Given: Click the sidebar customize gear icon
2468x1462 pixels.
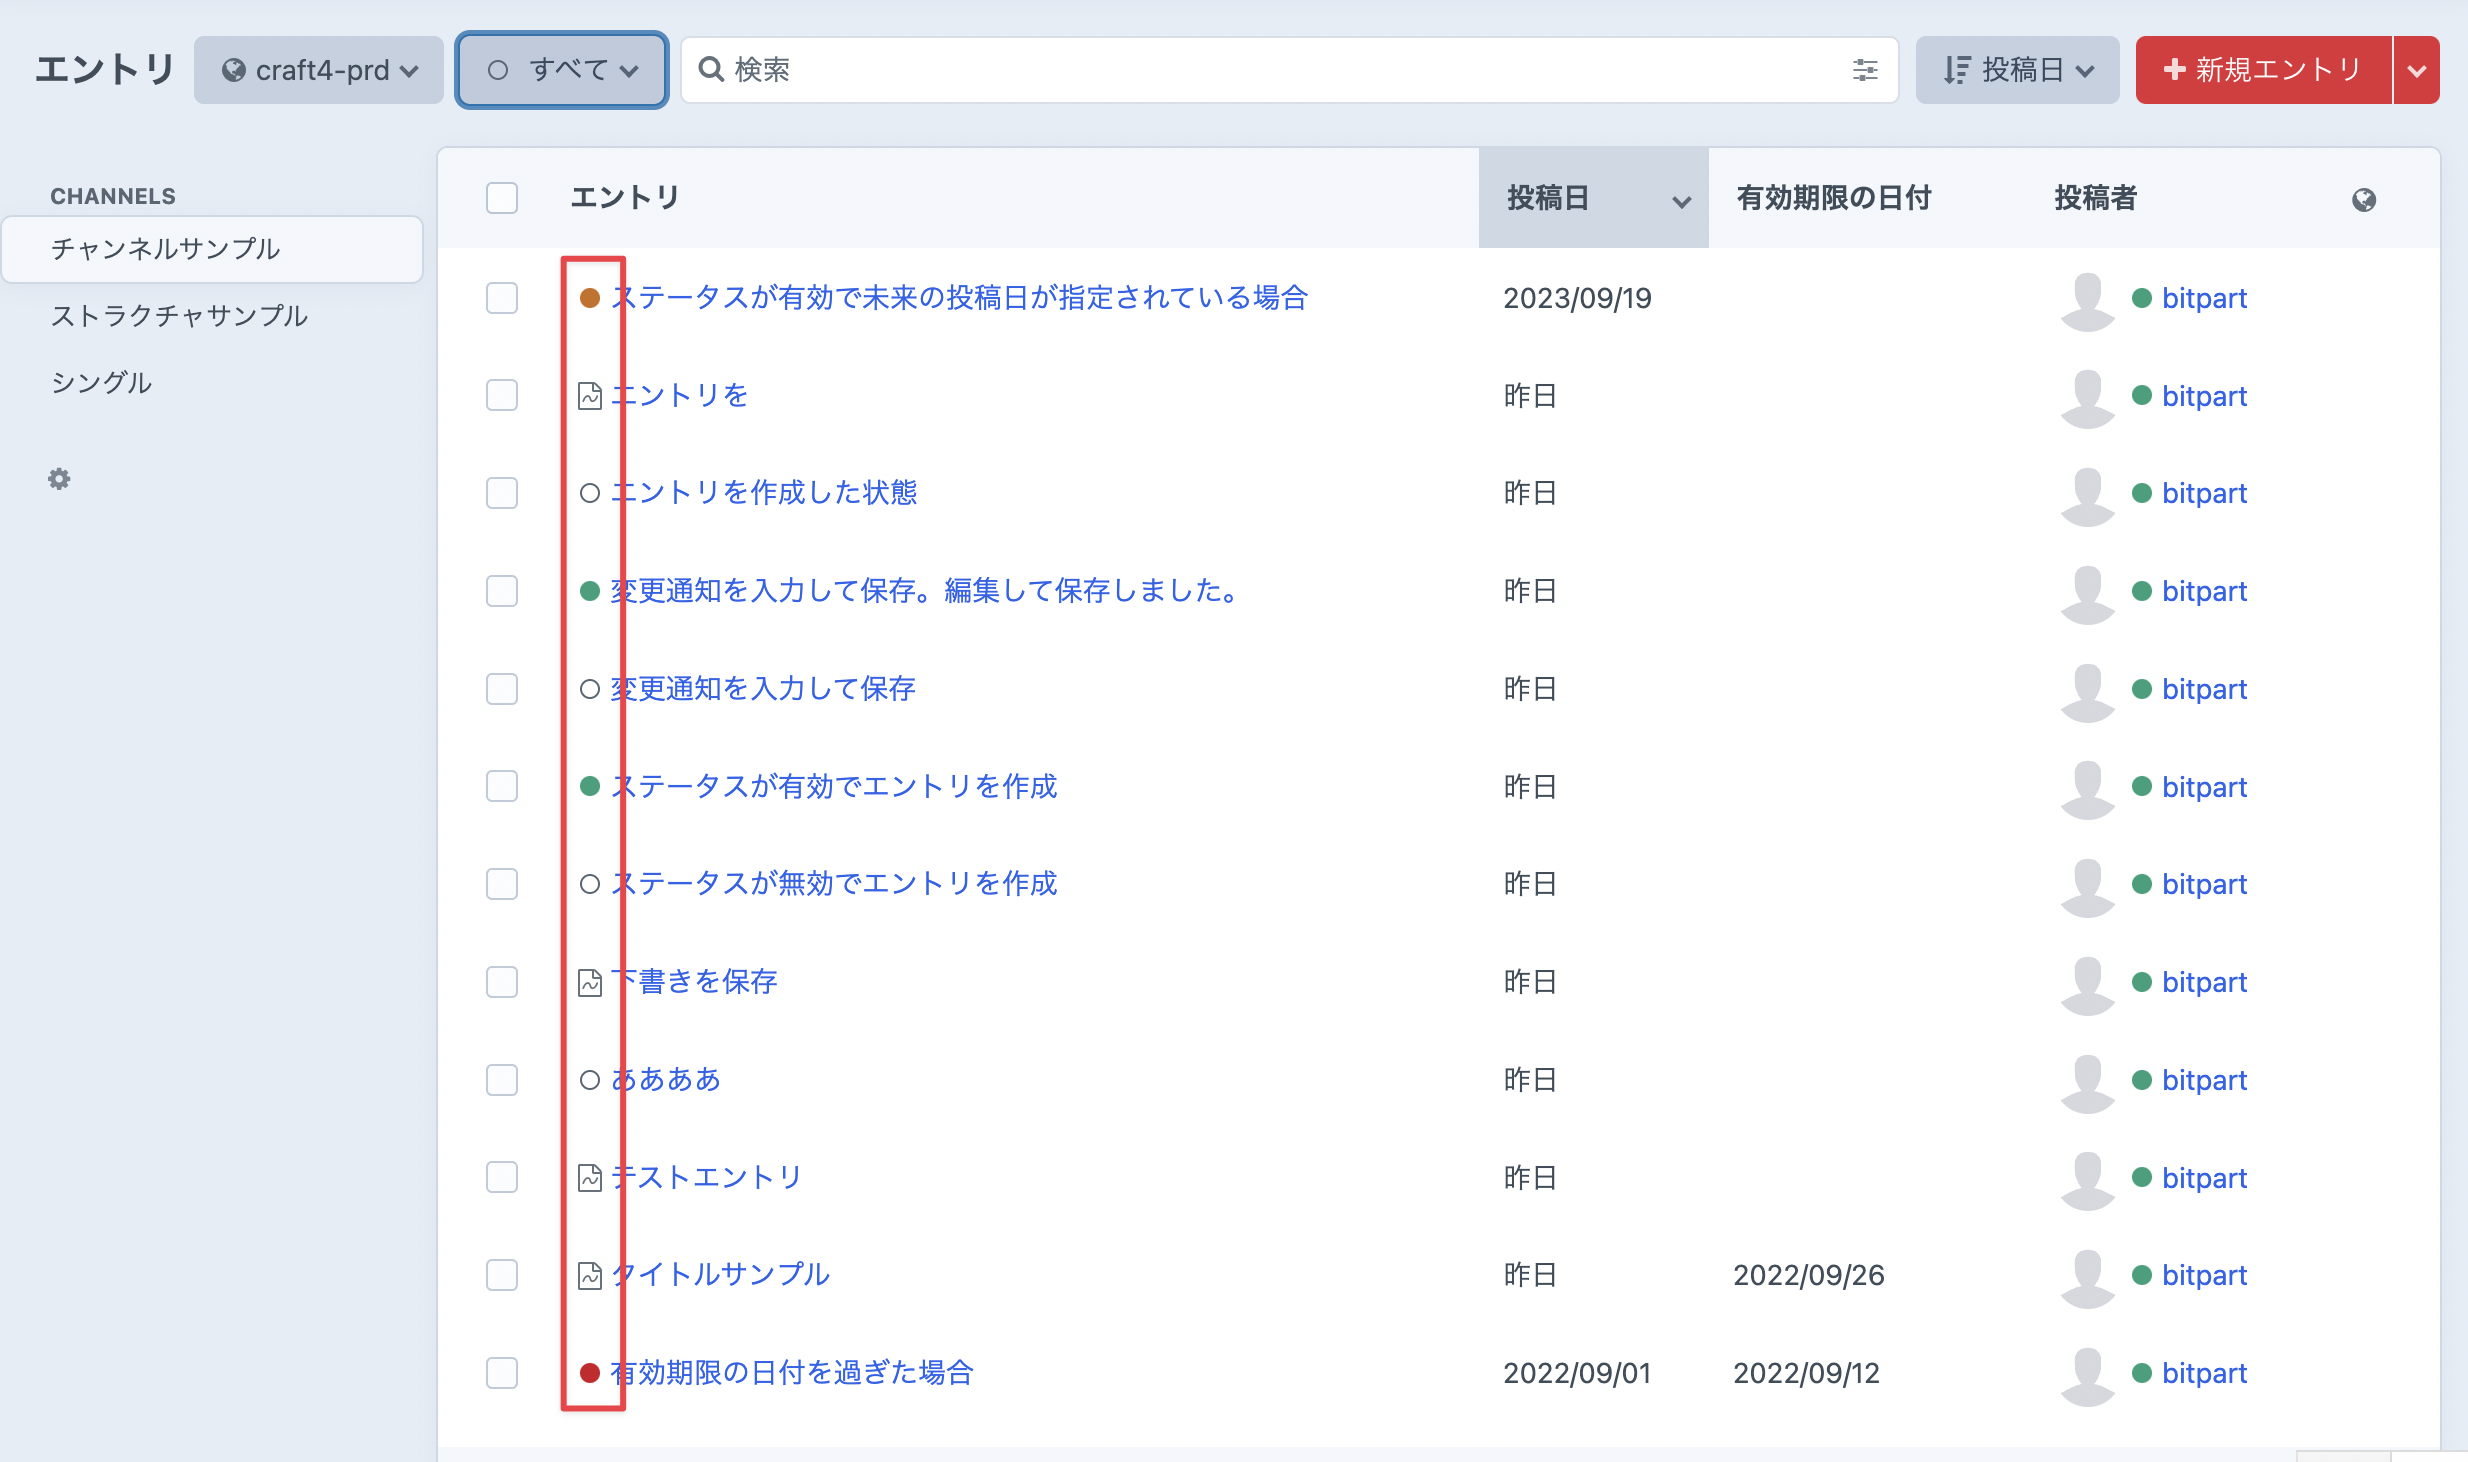Looking at the screenshot, I should pyautogui.click(x=60, y=479).
